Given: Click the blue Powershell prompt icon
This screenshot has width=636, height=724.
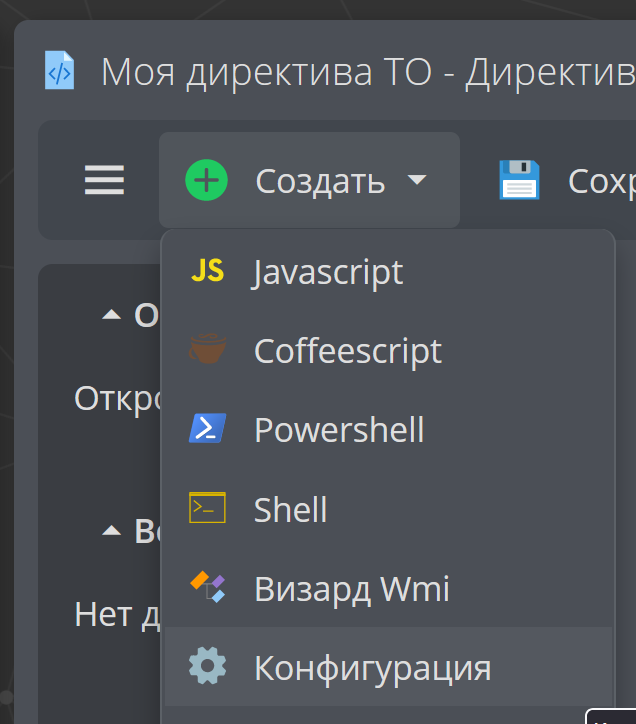Looking at the screenshot, I should click(x=207, y=428).
